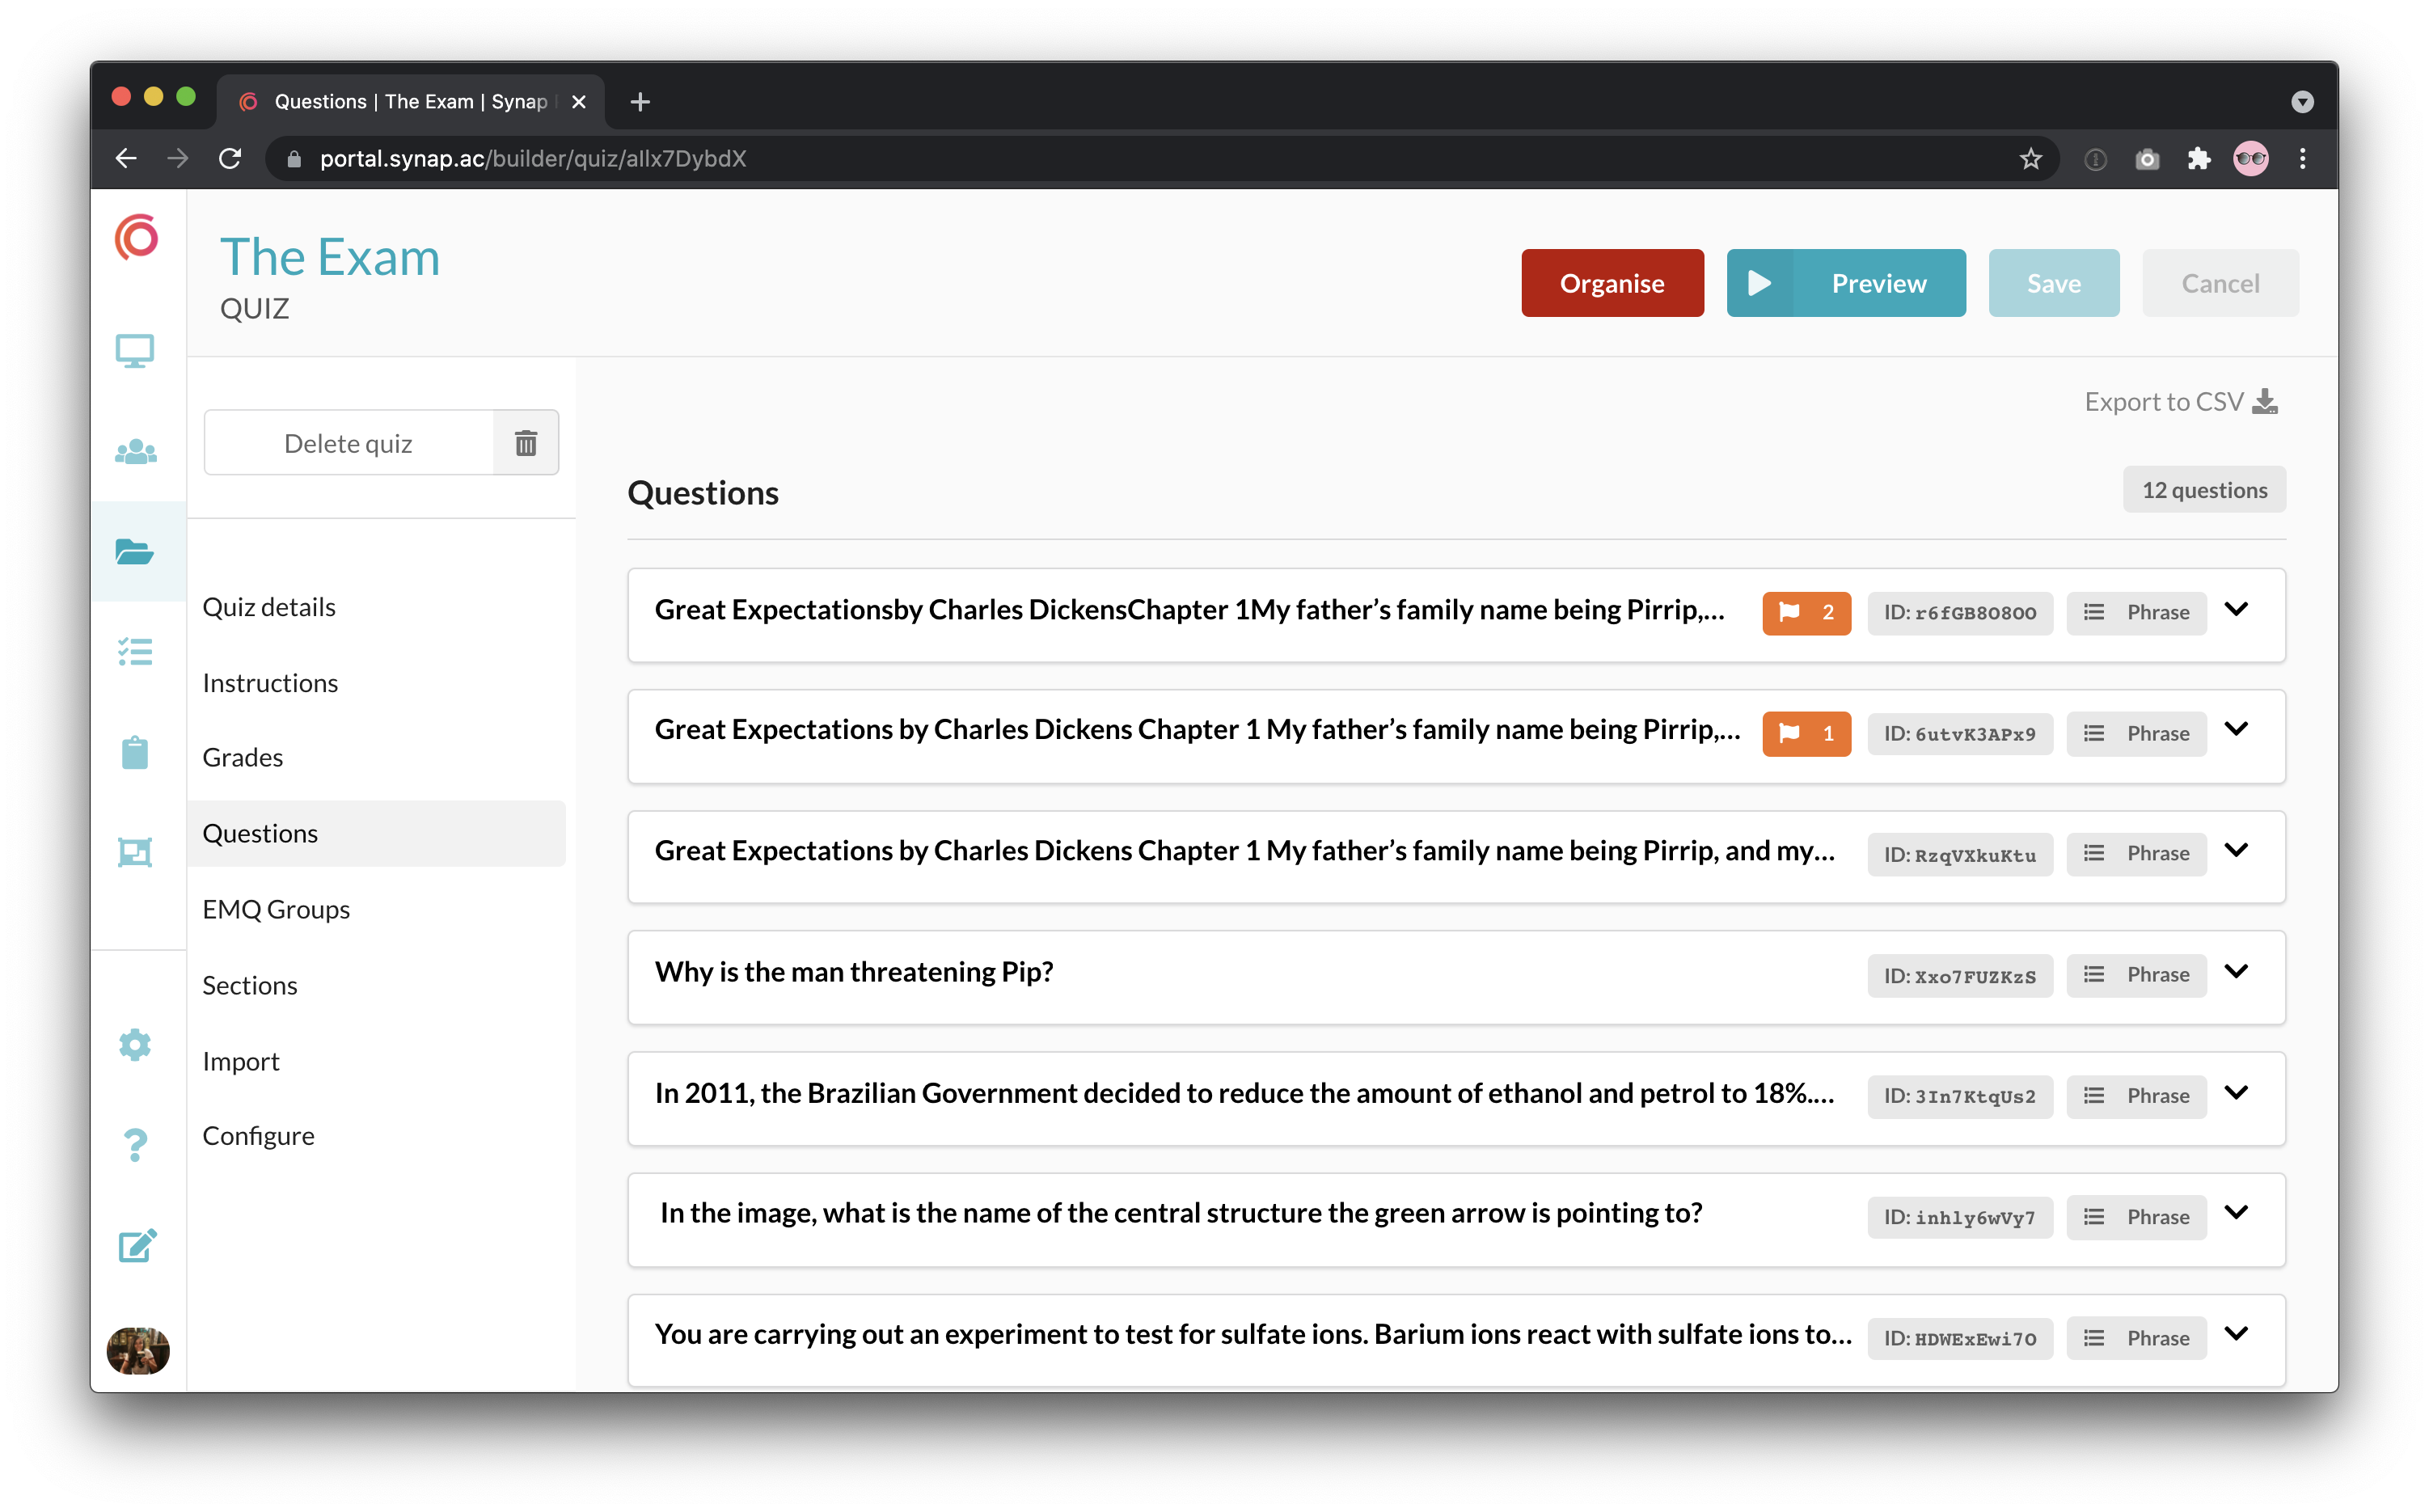Expand the 'Why is the man threatening Pip?' question
This screenshot has width=2429, height=1512.
[2237, 972]
